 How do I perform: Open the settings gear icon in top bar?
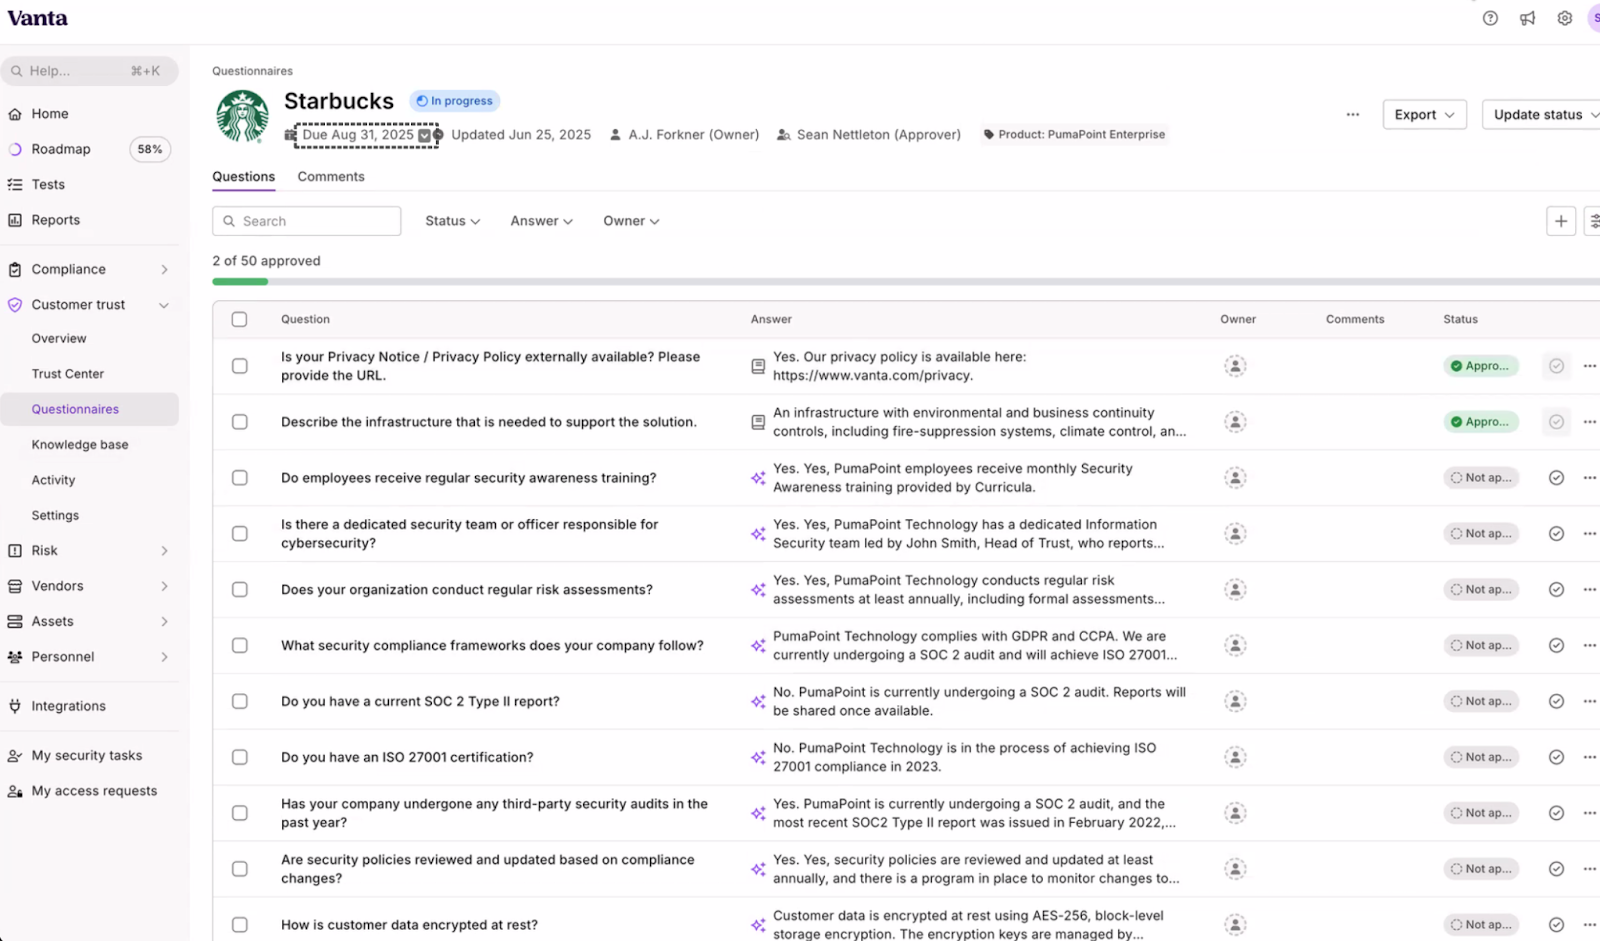coord(1564,18)
